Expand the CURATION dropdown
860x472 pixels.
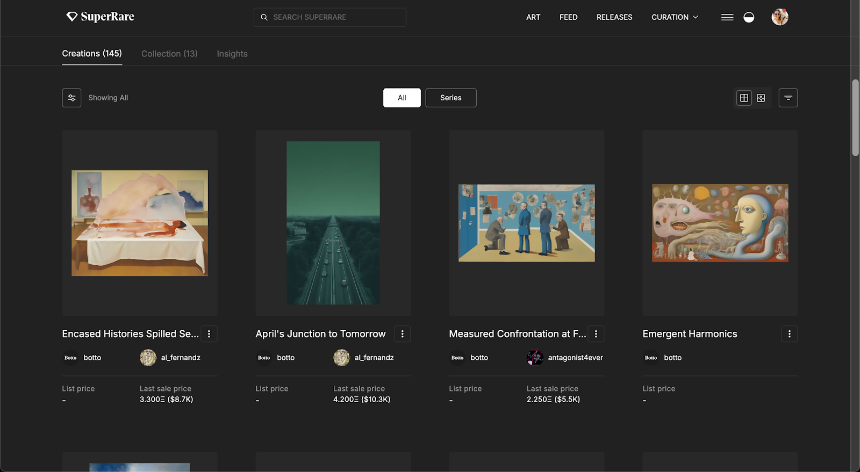[675, 17]
